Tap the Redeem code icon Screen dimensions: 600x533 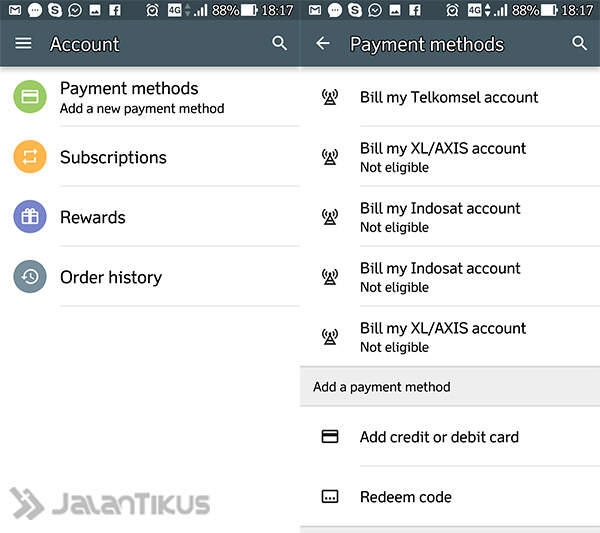329,497
